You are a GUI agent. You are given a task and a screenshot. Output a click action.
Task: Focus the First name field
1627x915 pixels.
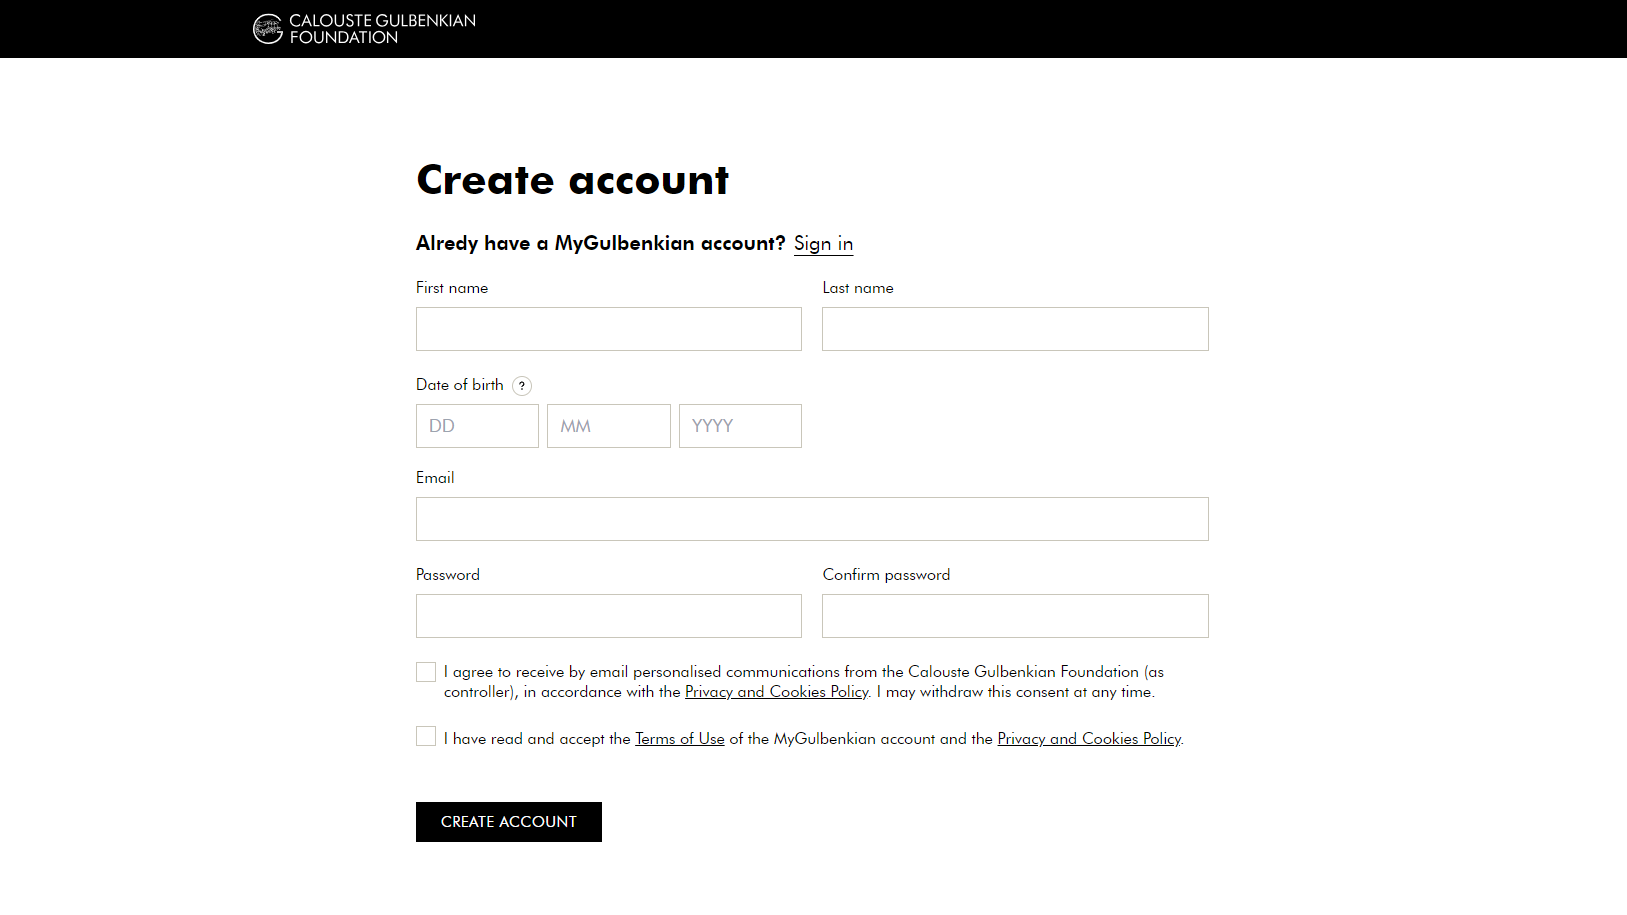coord(609,329)
